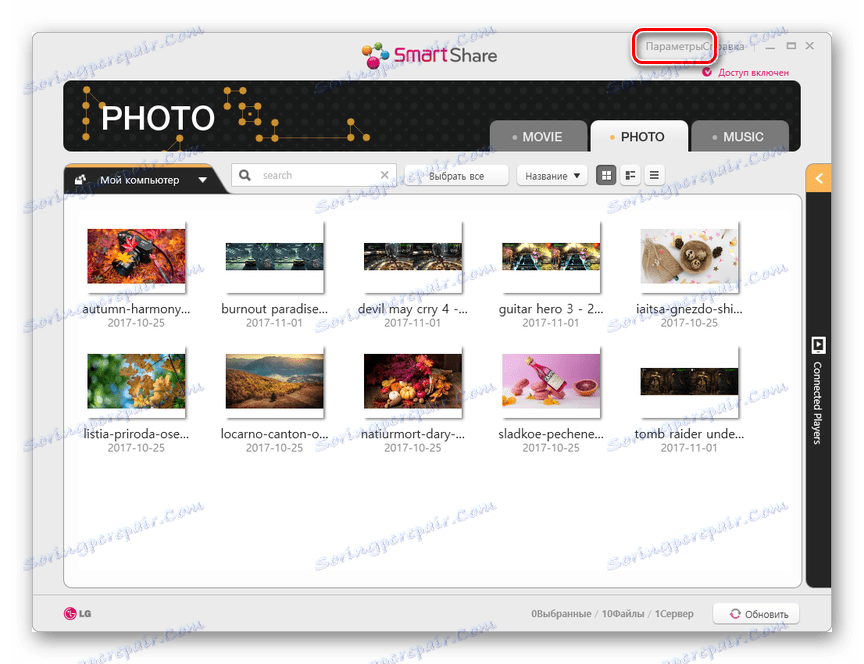
Task: Click the shared computer icon beside Мой компьютер
Action: click(80, 180)
